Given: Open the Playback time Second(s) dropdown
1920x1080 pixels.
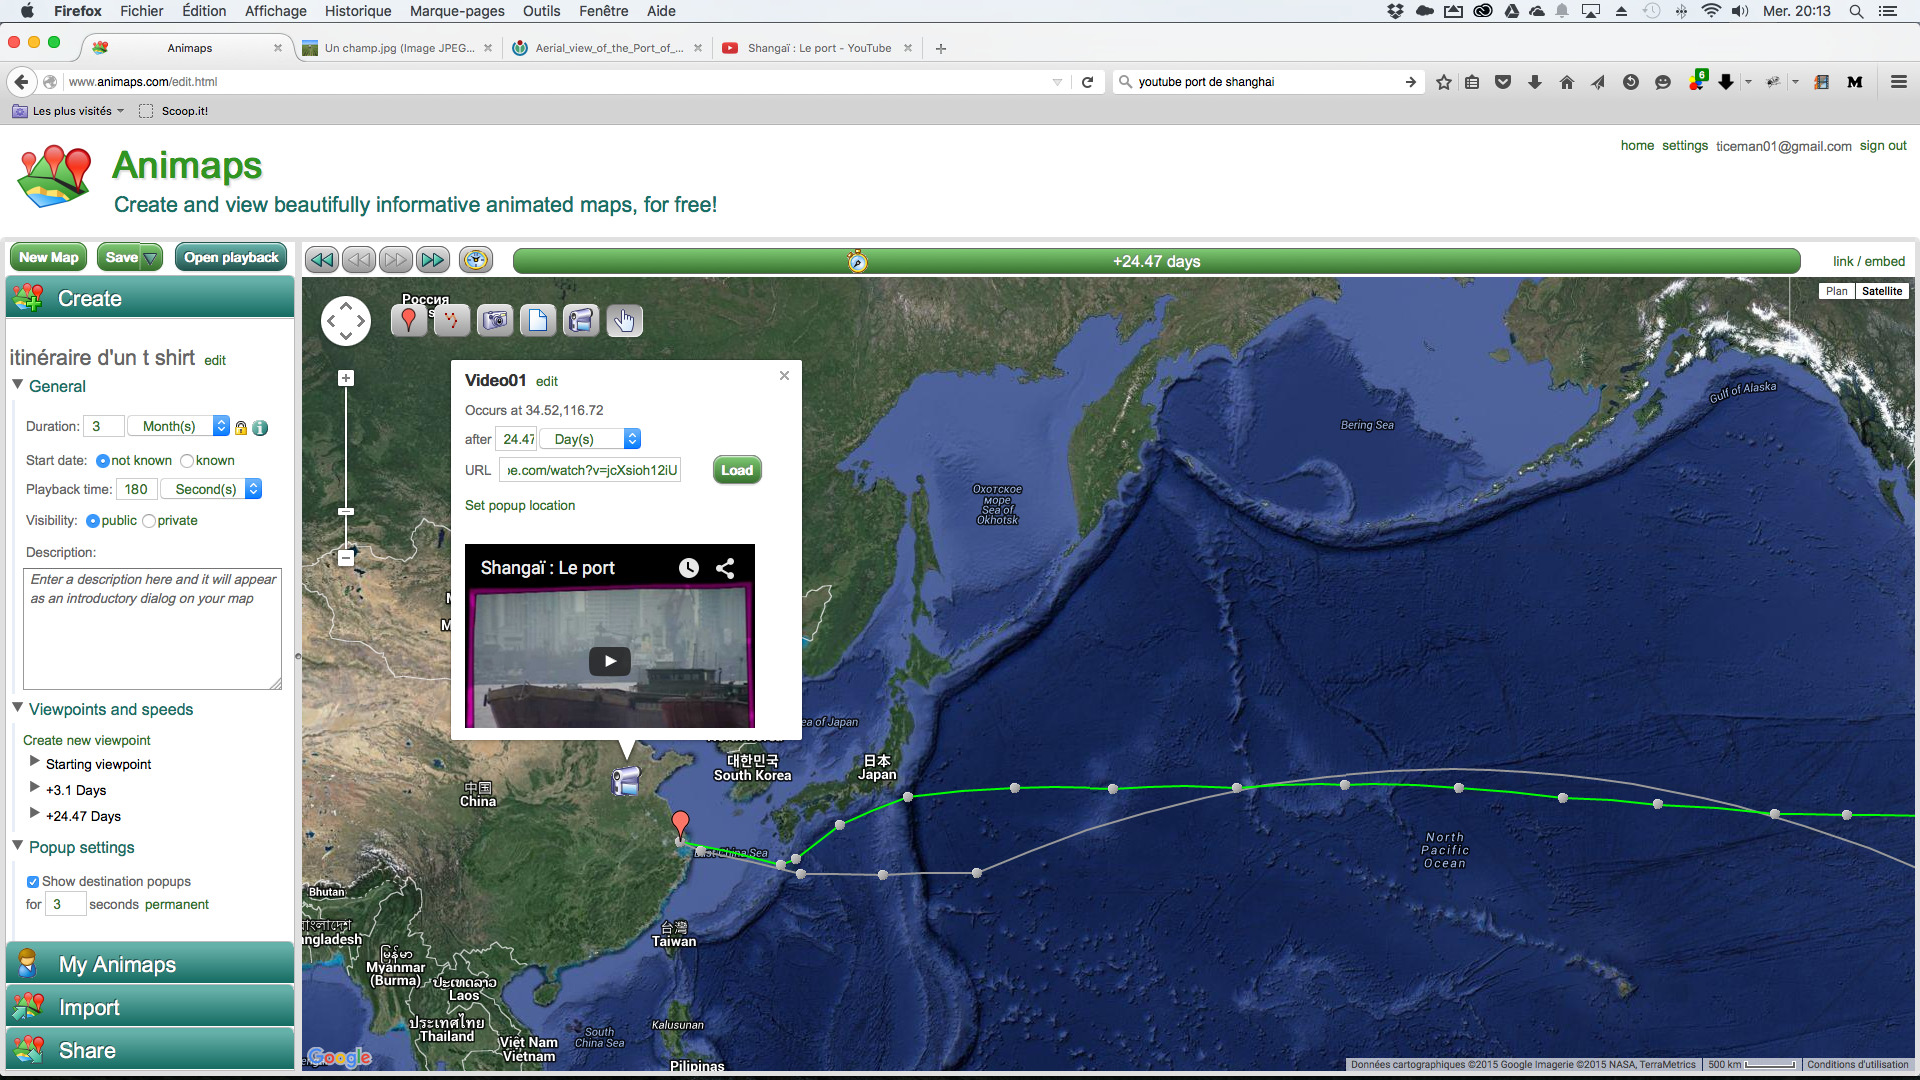Looking at the screenshot, I should 209,489.
